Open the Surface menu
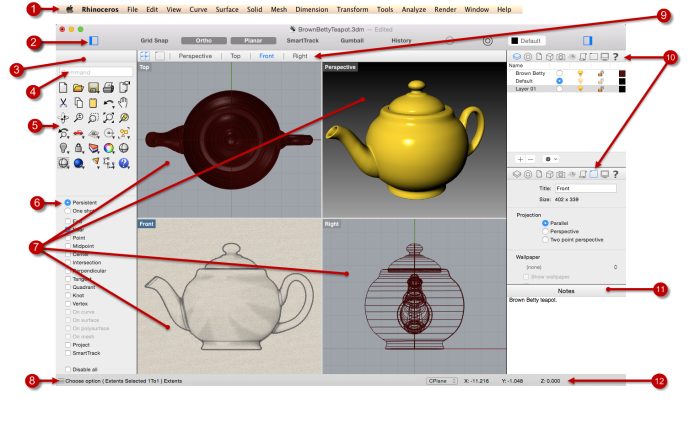This screenshot has height=428, width=700. coord(227,9)
